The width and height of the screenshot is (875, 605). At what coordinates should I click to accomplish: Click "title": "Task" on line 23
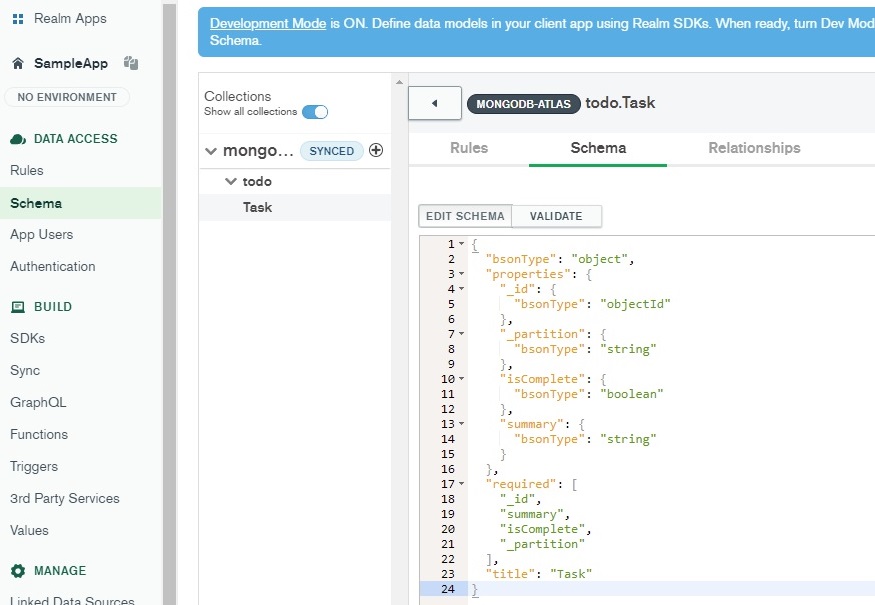[539, 574]
